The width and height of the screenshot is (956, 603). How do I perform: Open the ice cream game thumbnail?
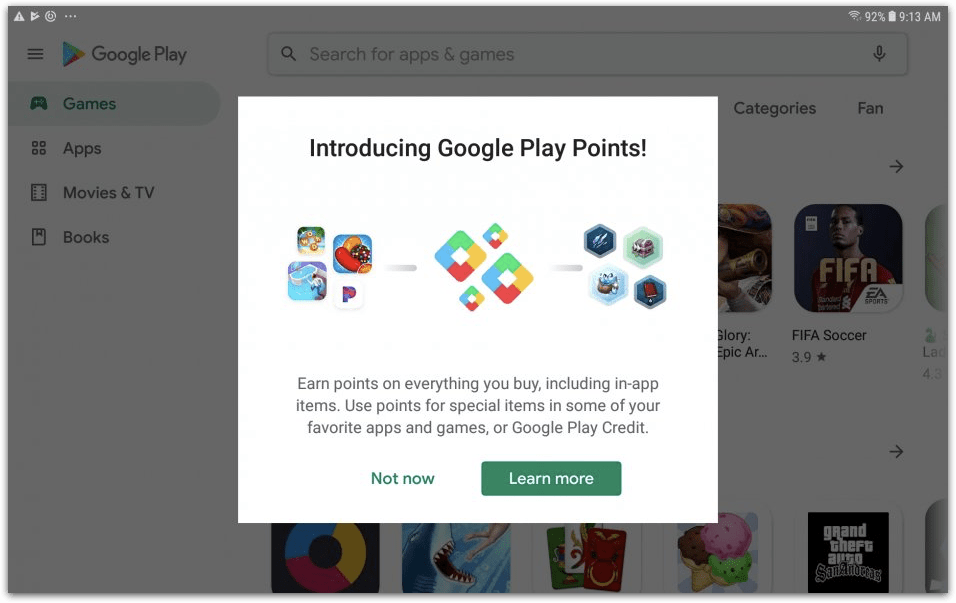(x=718, y=553)
